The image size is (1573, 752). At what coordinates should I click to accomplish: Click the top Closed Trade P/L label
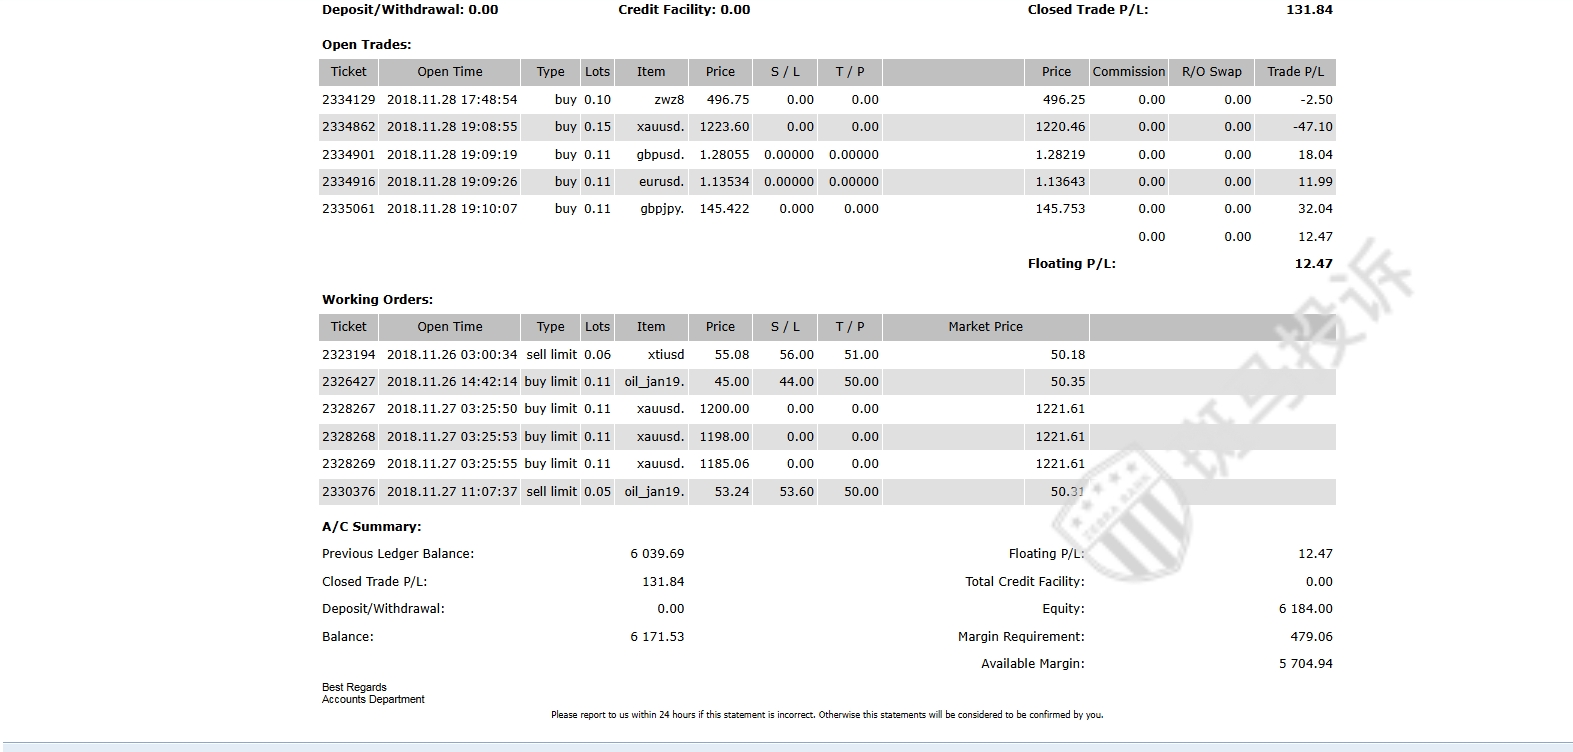[1088, 10]
